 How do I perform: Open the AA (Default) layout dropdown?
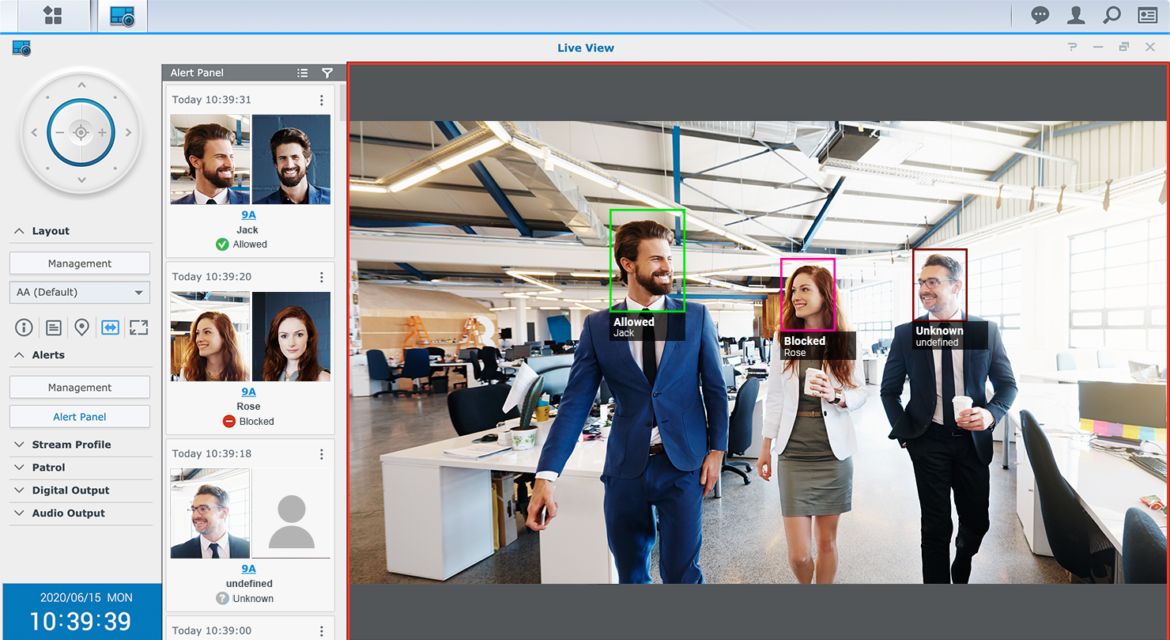coord(79,291)
